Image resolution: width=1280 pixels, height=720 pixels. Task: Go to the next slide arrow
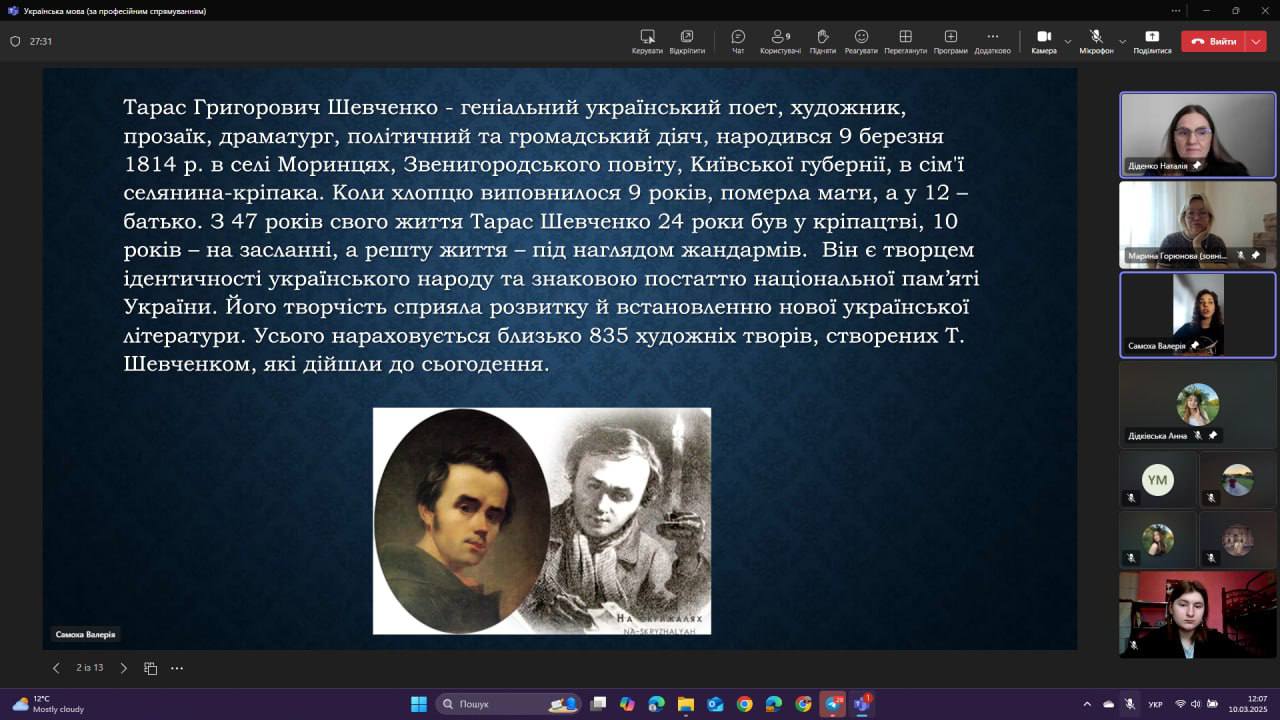124,668
